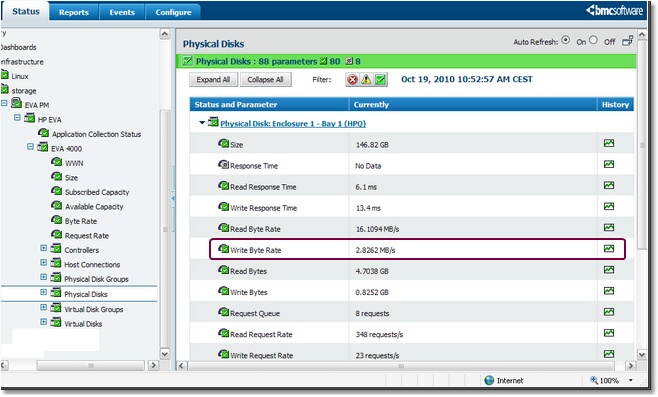Expand the Physical Disk Groups node

[x=43, y=277]
